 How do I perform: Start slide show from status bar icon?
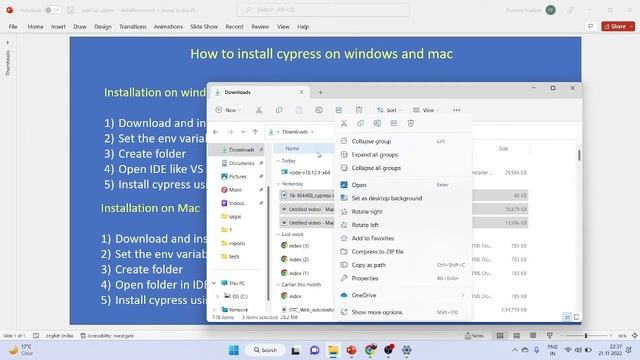point(550,336)
